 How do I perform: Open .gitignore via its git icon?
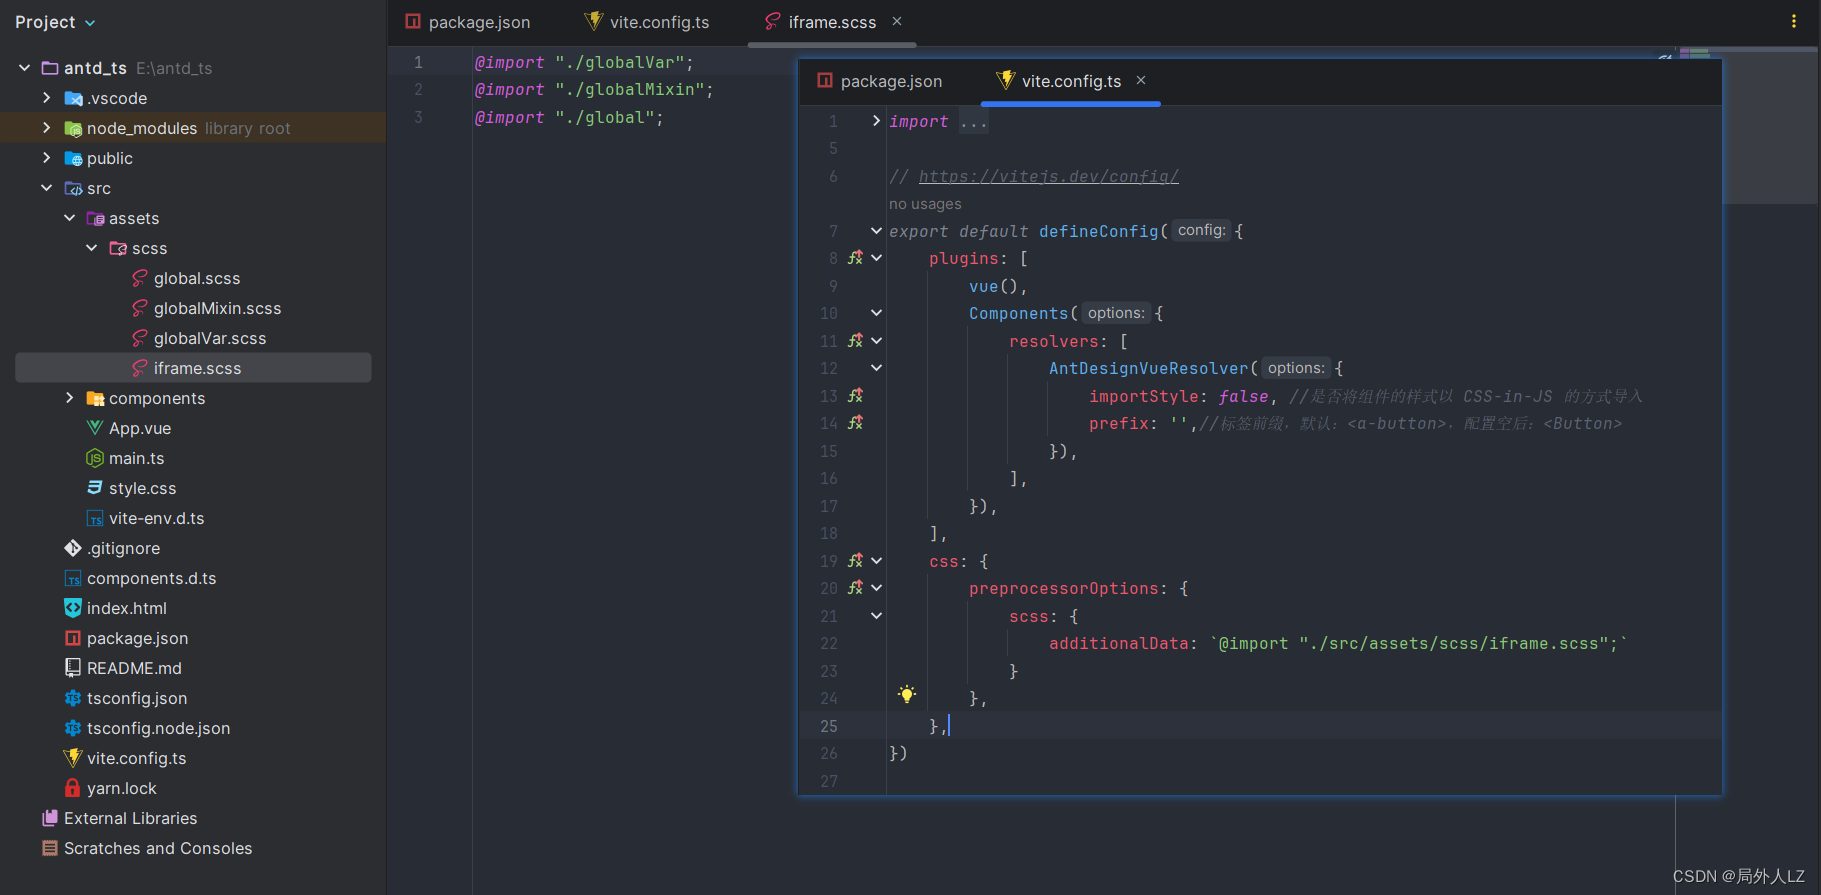[73, 548]
